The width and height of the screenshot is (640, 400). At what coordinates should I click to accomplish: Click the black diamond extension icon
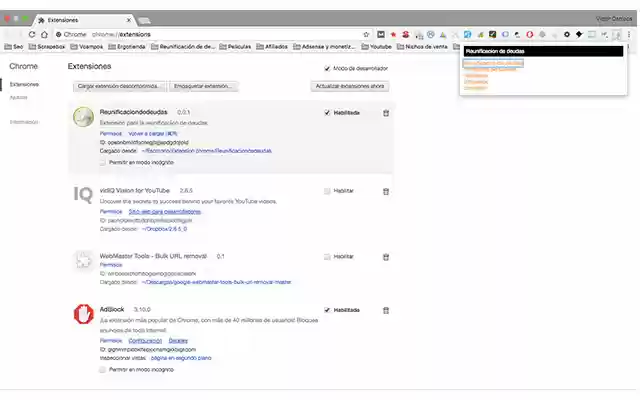coord(579,35)
